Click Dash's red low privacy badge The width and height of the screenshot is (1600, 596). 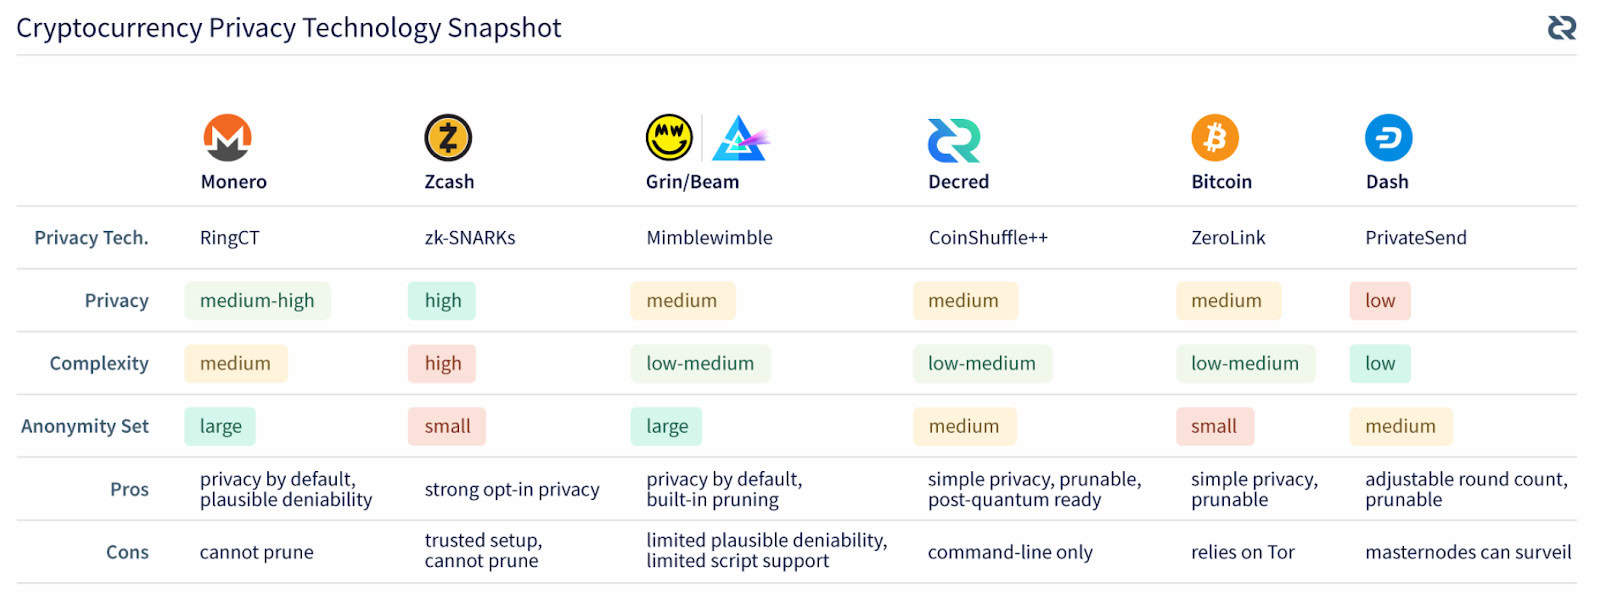1380,301
